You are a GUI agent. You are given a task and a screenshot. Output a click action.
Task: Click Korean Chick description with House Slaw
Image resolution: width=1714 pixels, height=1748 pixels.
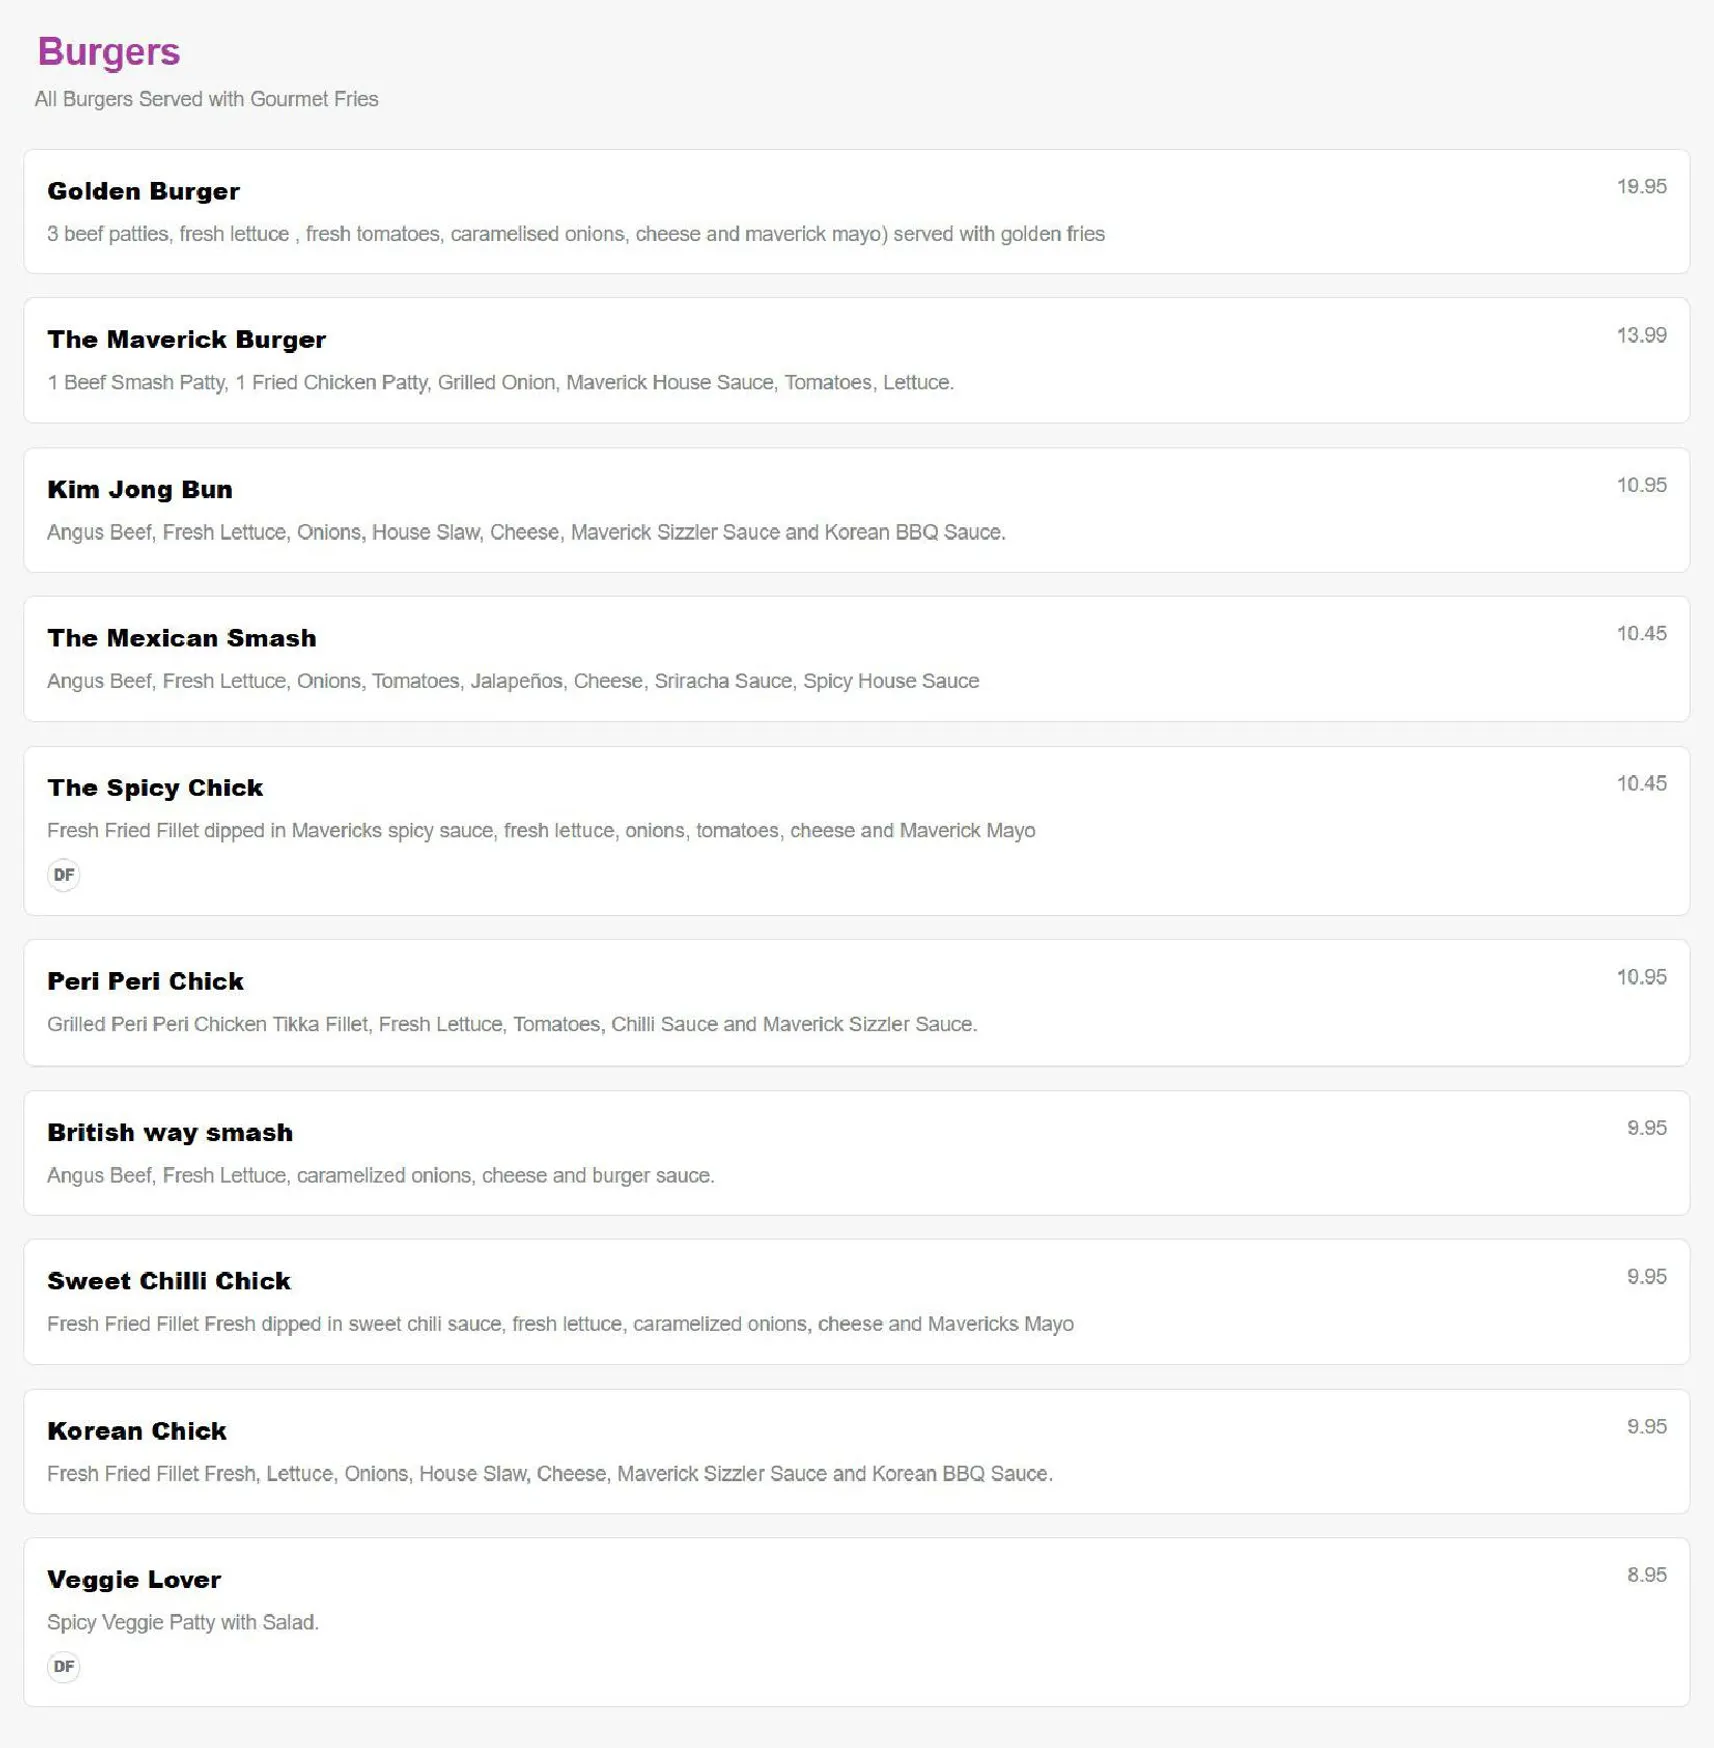pos(550,1474)
